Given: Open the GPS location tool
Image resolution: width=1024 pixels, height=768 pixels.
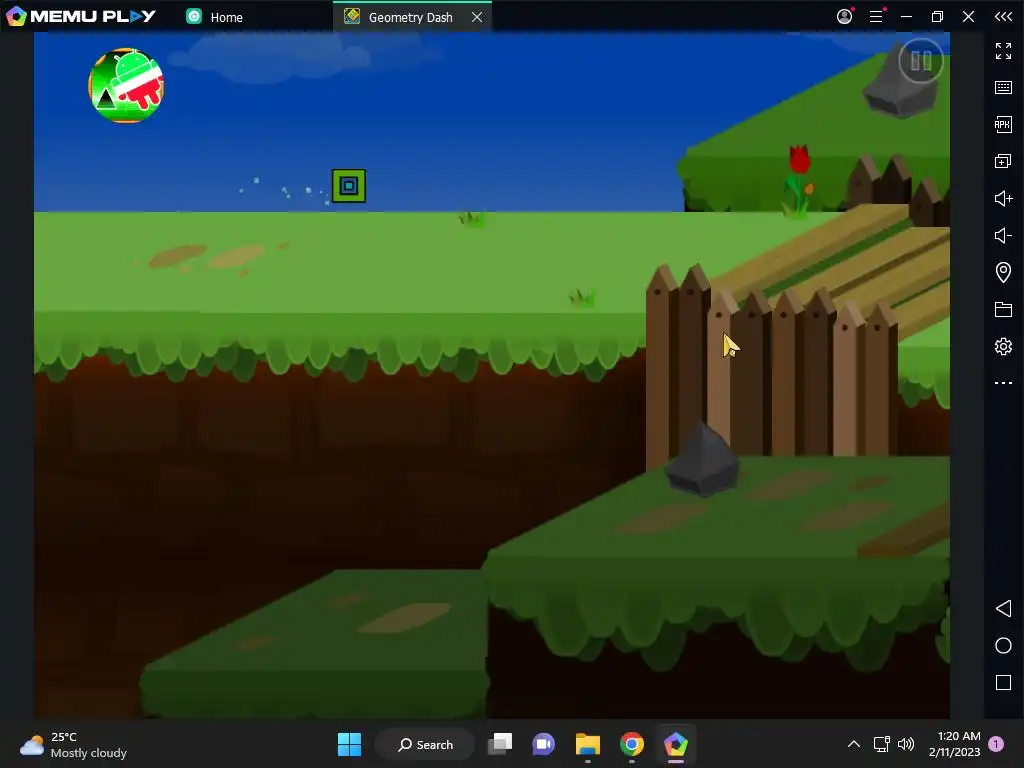Looking at the screenshot, I should pyautogui.click(x=1003, y=272).
